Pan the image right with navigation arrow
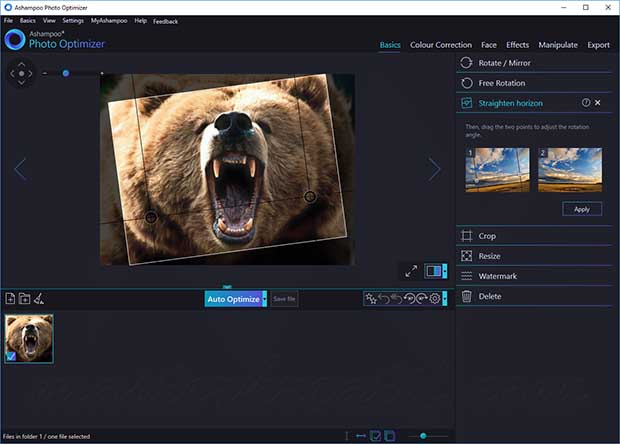This screenshot has width=620, height=444. [30, 74]
